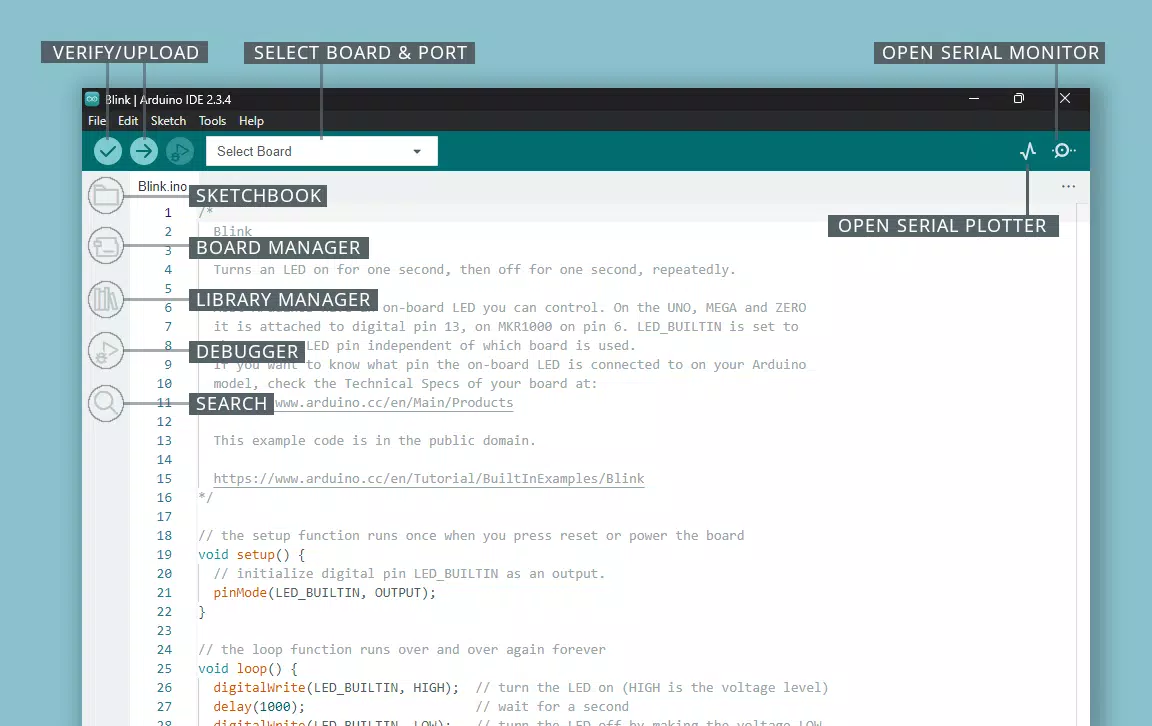Open the Edit menu
This screenshot has width=1152, height=726.
click(x=128, y=121)
